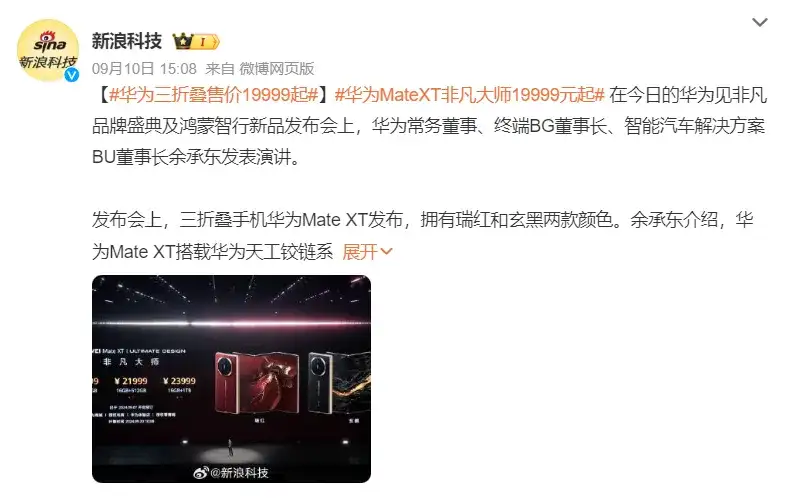The width and height of the screenshot is (789, 498).
Task: Click the ¥23999 price in the photo
Action: click(179, 381)
